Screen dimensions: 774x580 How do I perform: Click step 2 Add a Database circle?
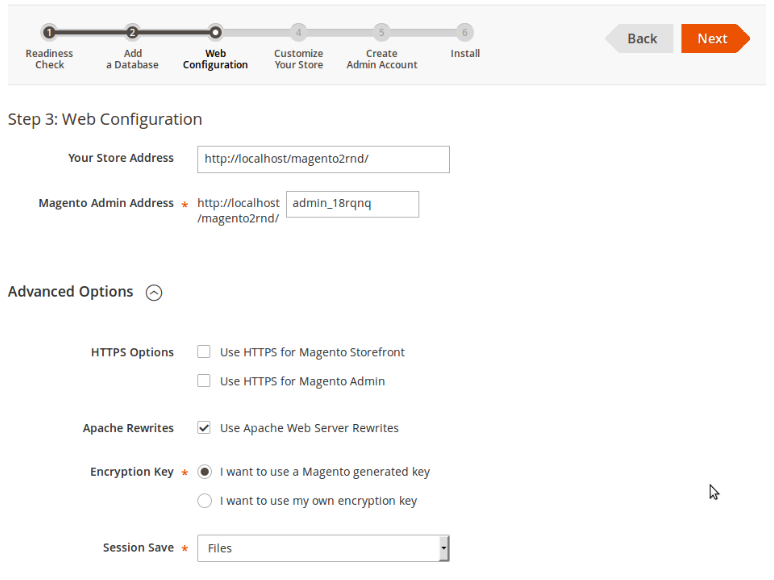pos(132,33)
